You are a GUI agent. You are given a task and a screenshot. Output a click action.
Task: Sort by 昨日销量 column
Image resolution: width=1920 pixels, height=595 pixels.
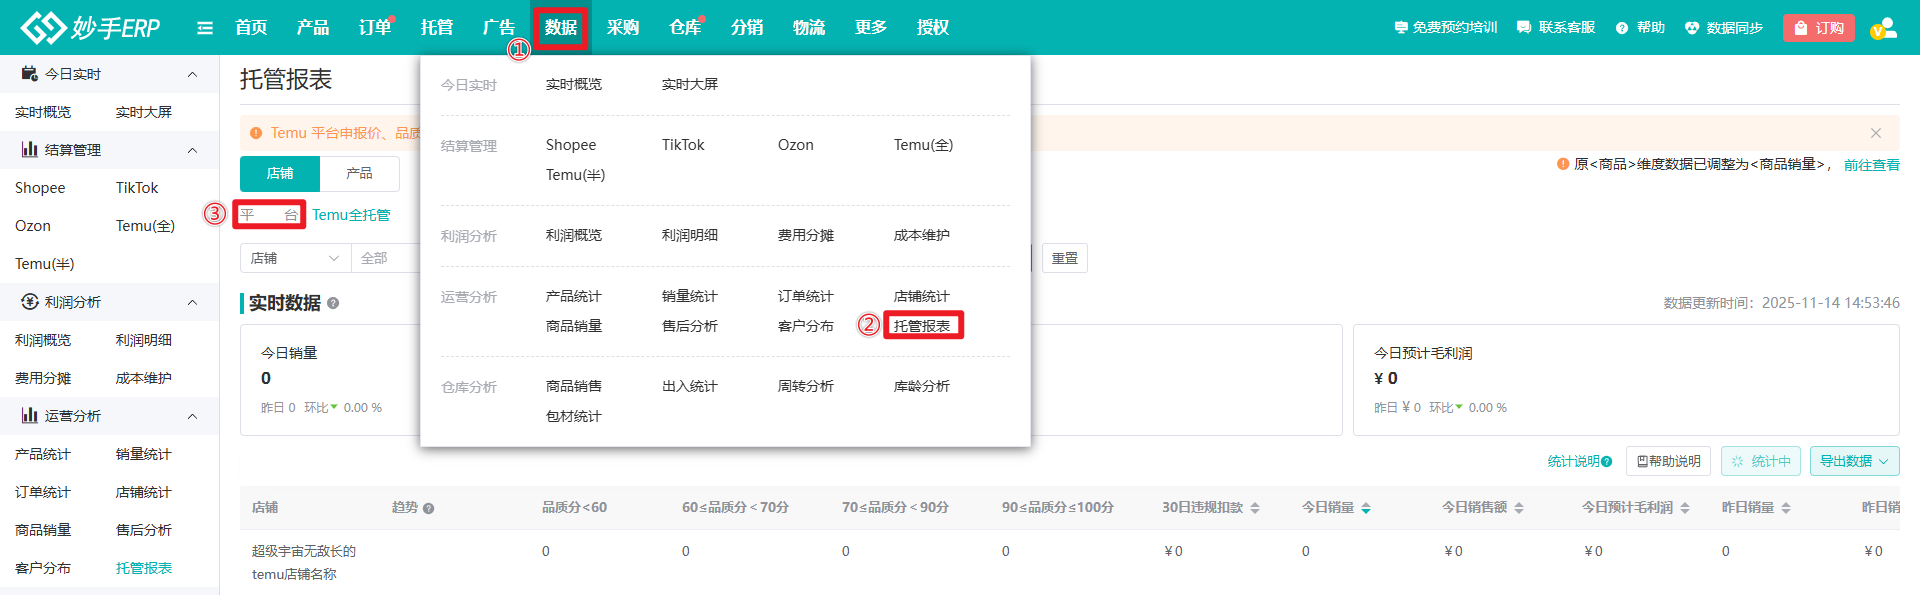click(1786, 508)
